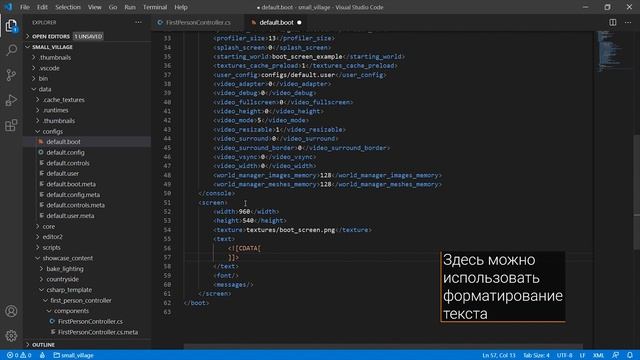Change the LF end of line sequence

[x=582, y=355]
